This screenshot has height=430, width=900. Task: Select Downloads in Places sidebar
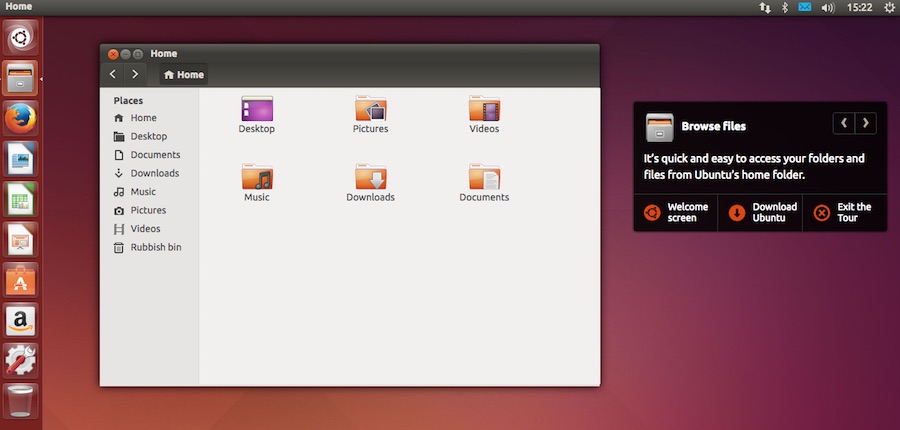154,173
